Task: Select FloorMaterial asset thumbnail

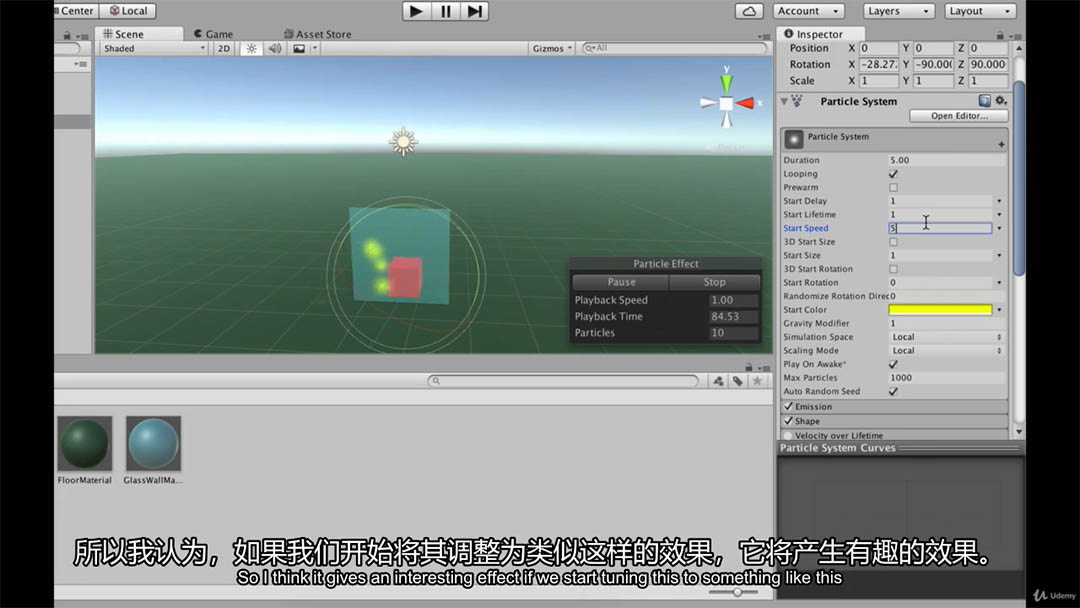Action: [85, 443]
